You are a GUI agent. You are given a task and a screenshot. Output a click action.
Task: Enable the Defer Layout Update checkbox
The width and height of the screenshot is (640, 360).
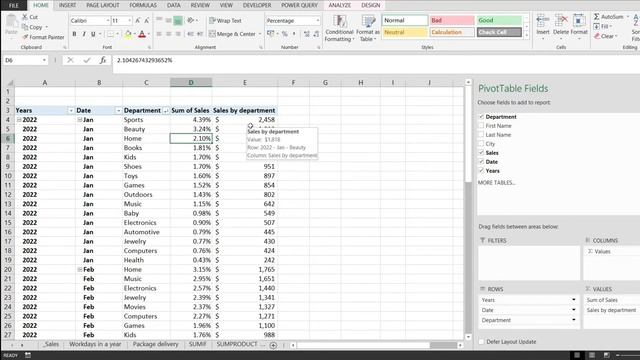(x=481, y=342)
